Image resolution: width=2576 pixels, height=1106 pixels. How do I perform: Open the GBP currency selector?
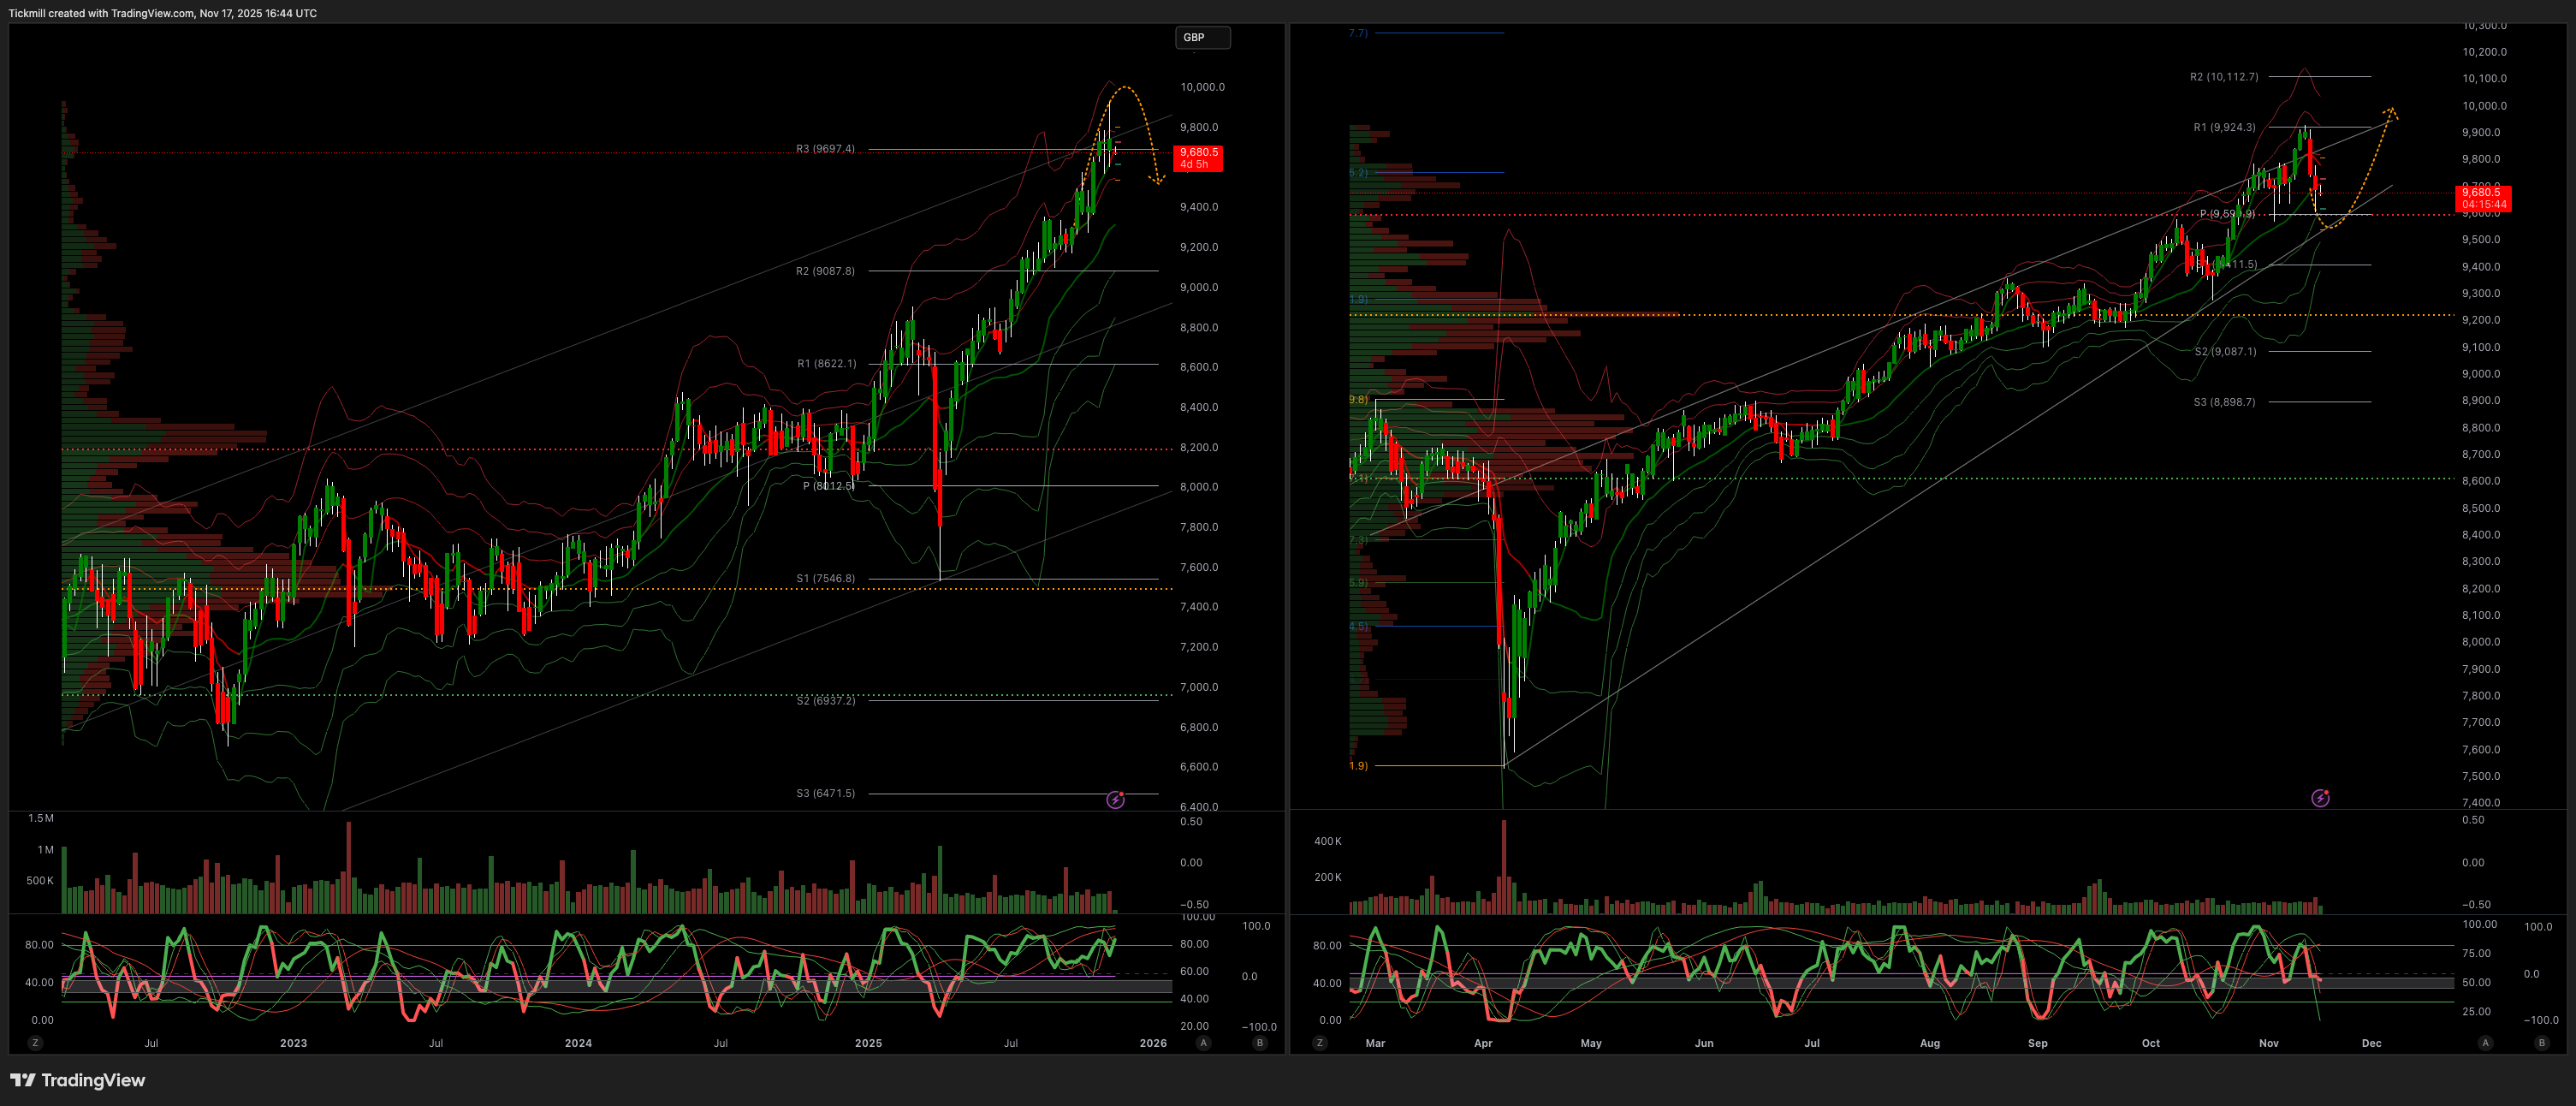tap(1202, 38)
